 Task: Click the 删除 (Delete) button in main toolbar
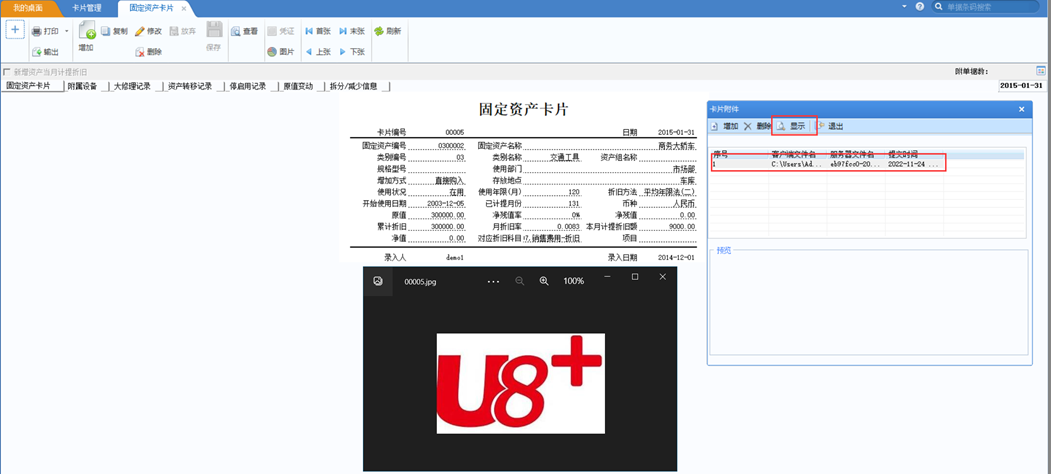tap(148, 52)
